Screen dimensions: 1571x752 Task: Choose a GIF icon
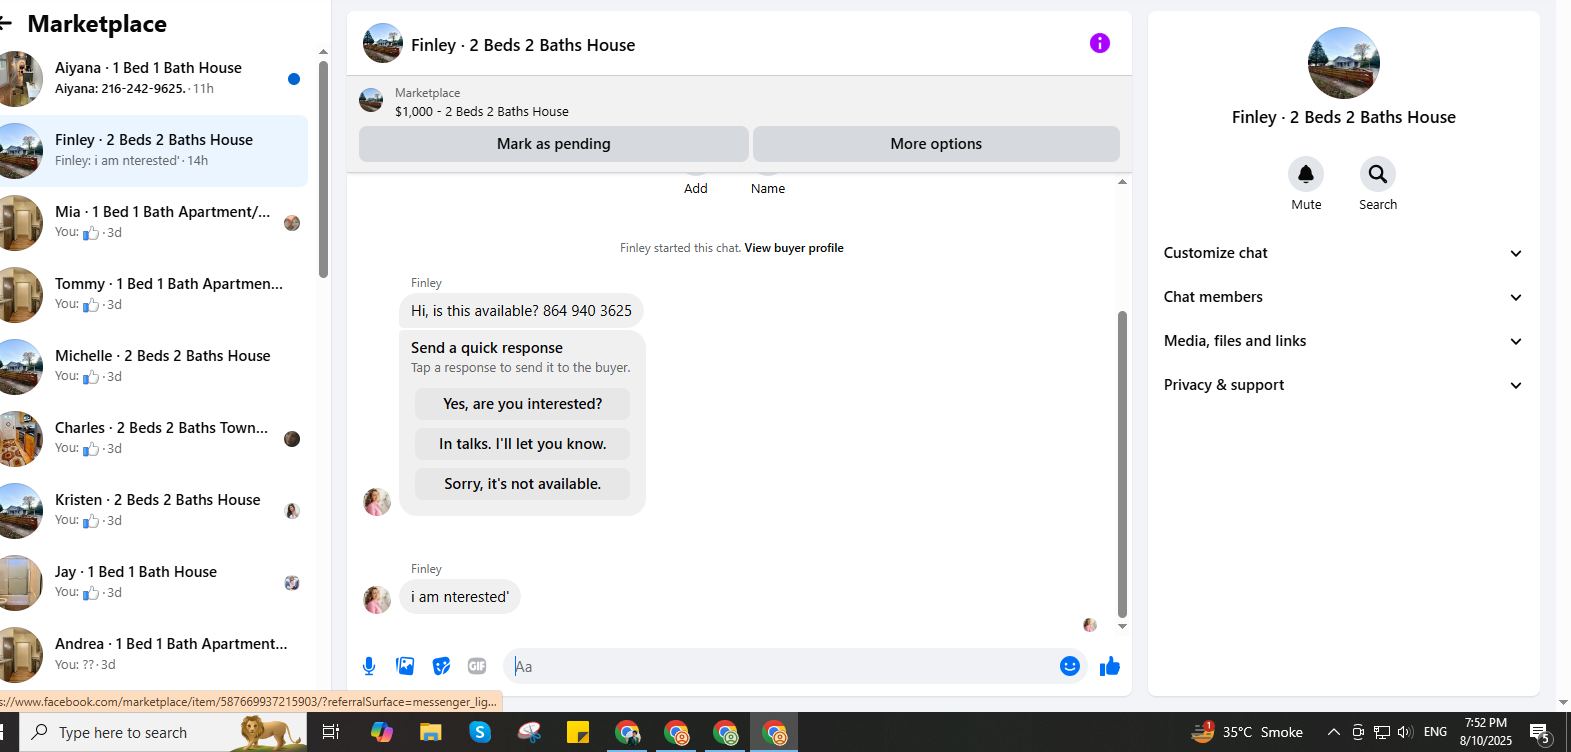pyautogui.click(x=477, y=666)
